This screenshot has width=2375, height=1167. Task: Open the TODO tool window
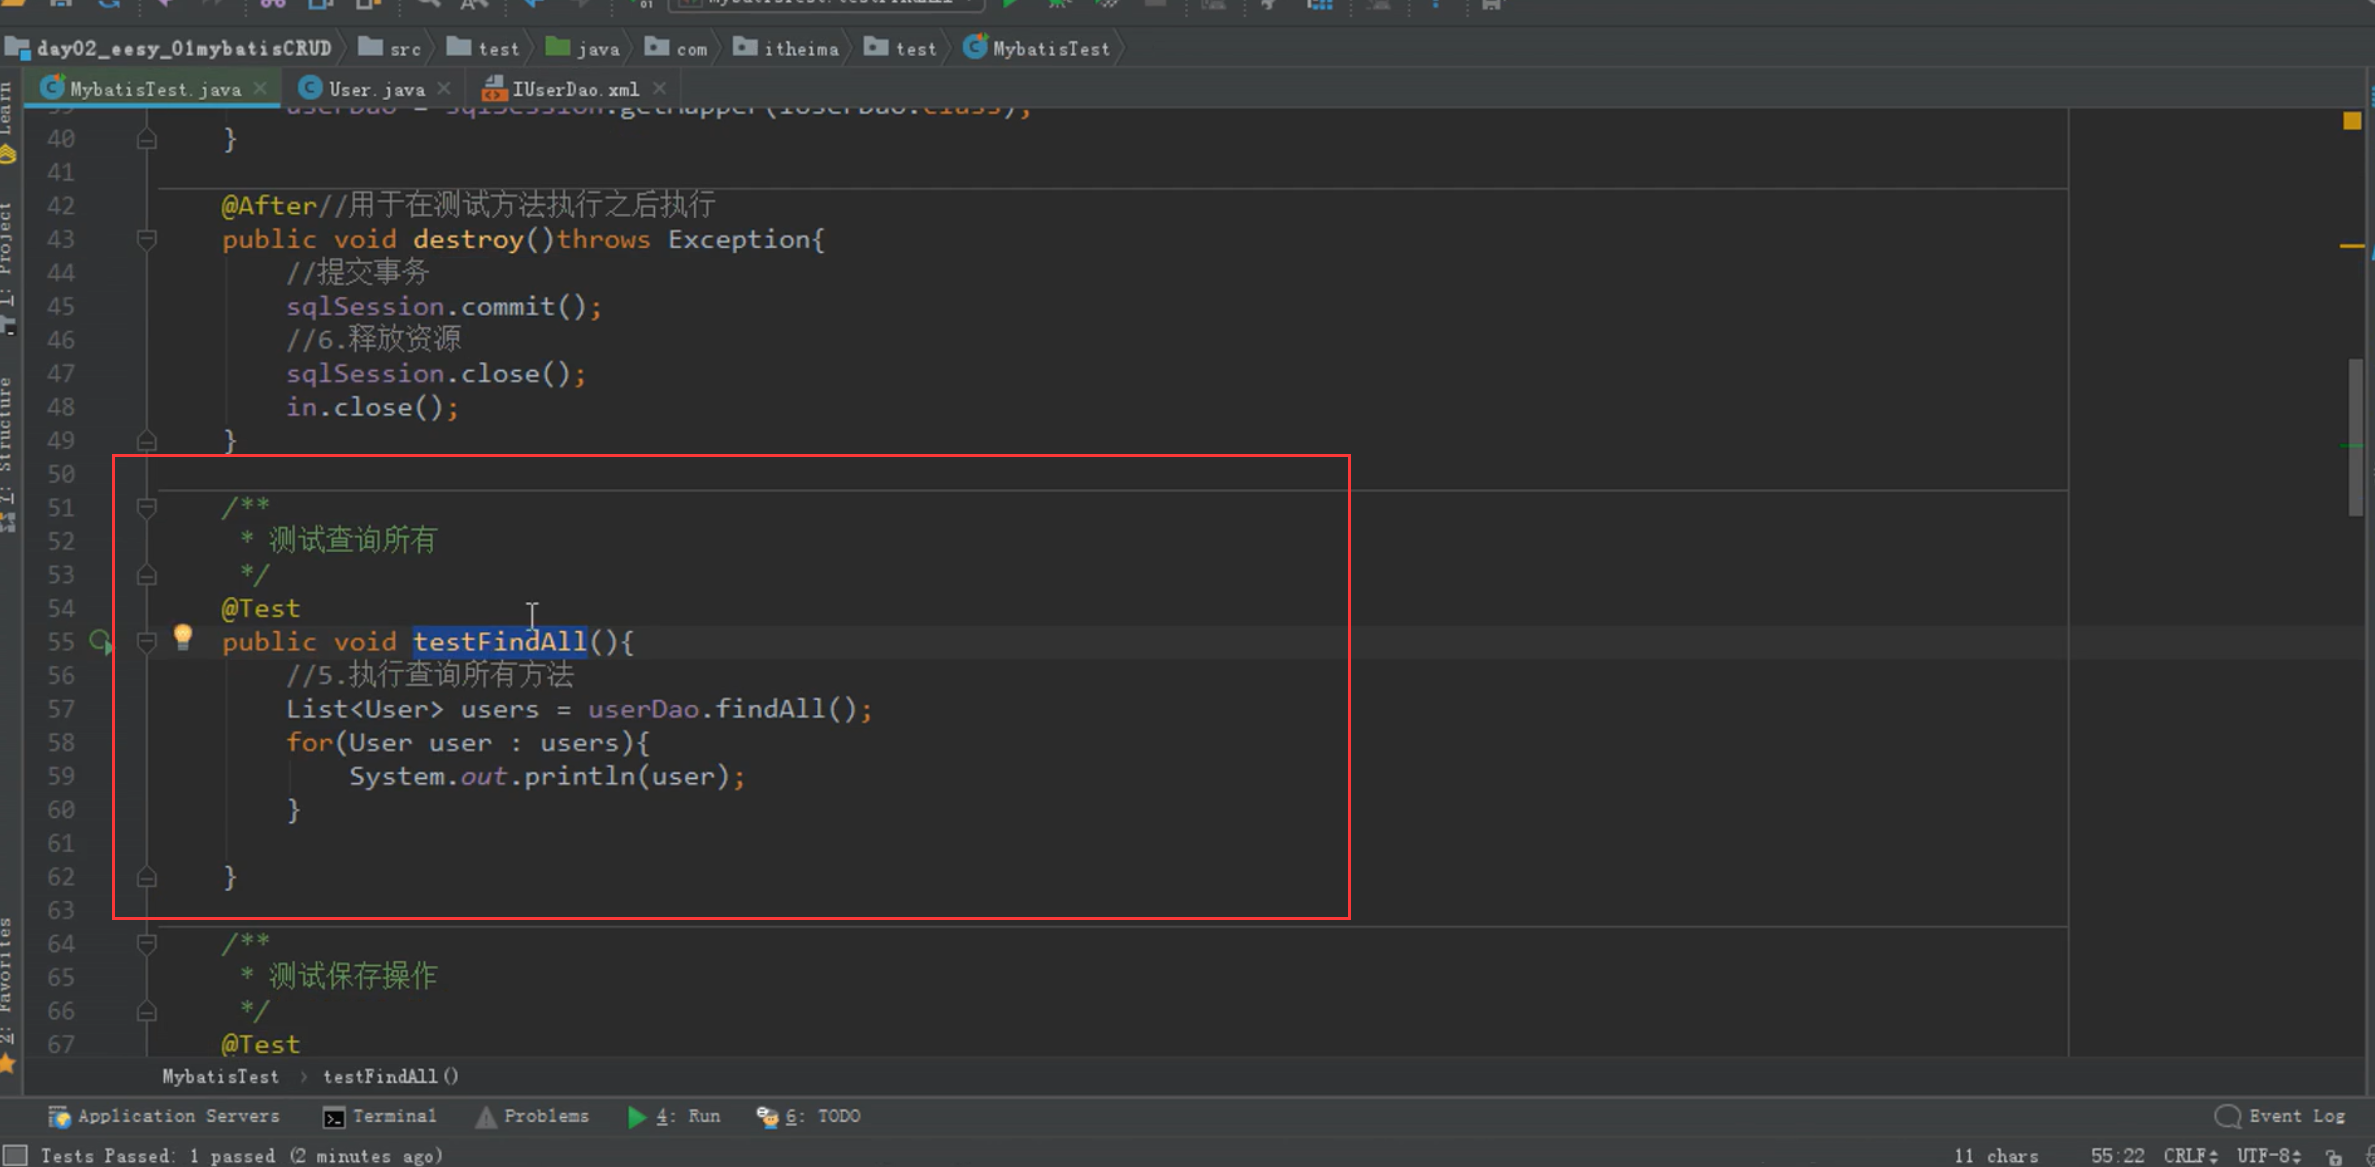(x=809, y=1116)
